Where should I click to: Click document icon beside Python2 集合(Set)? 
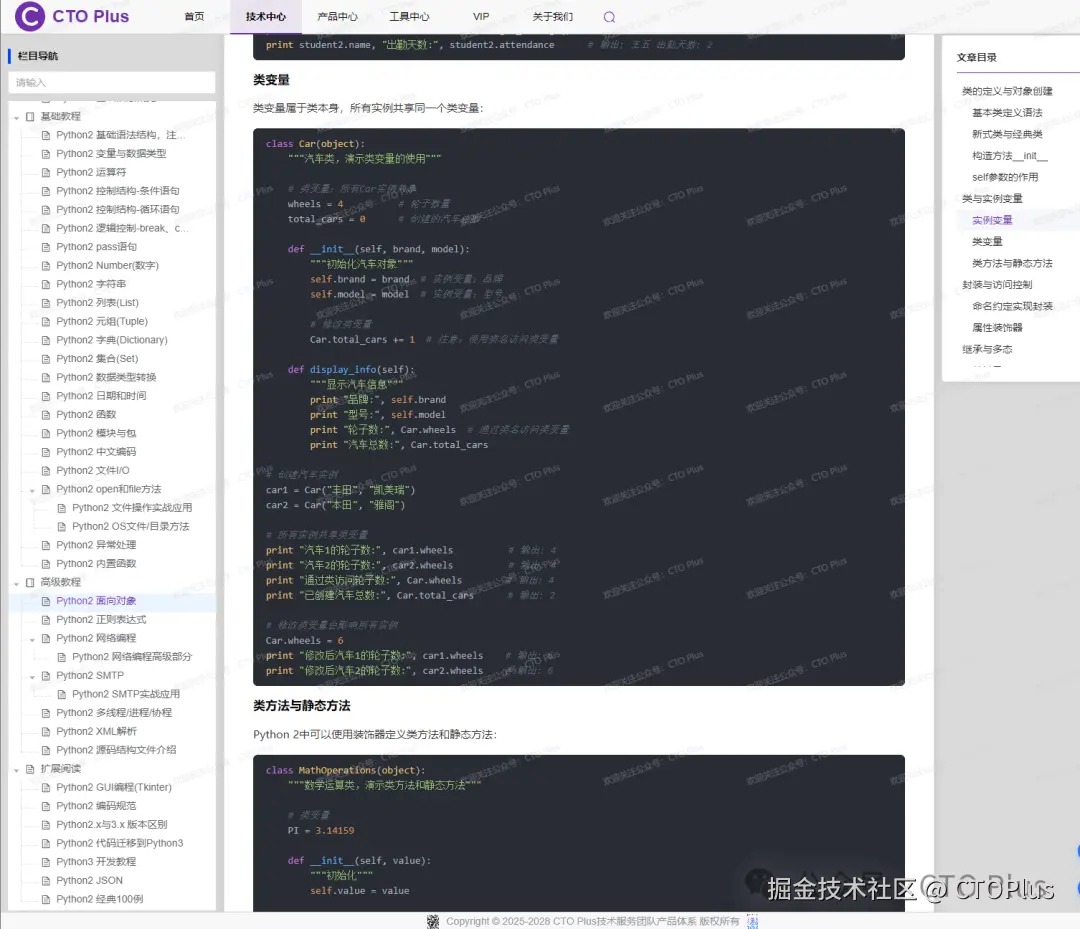tap(46, 358)
